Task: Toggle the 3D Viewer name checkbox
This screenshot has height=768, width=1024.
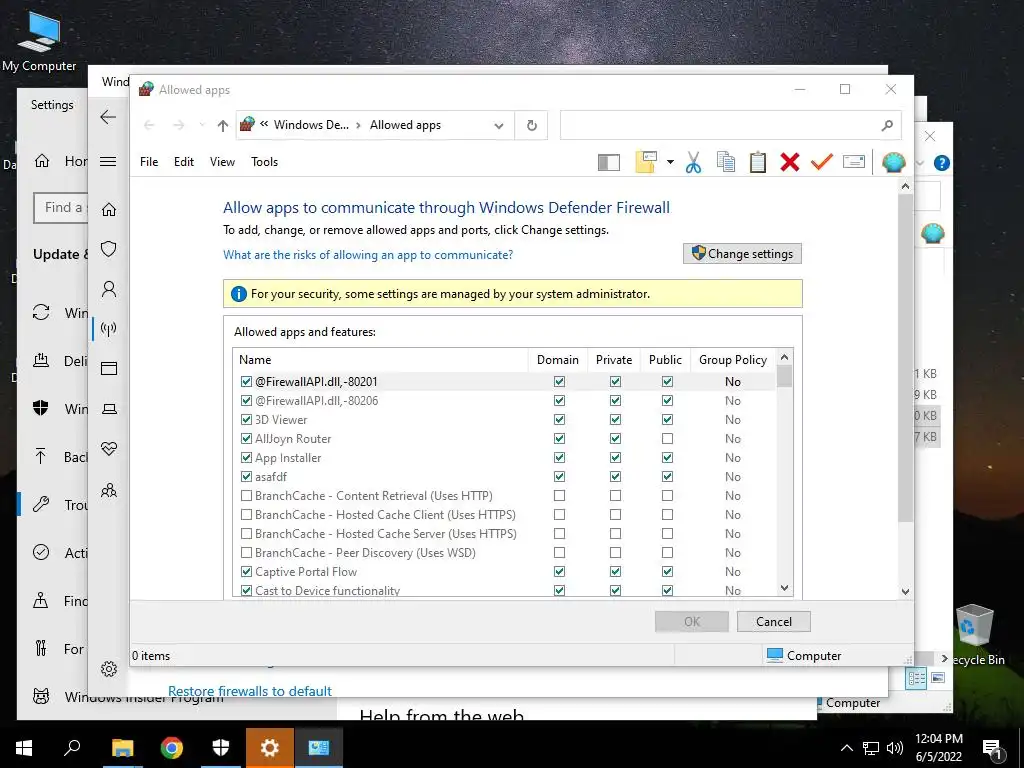Action: [x=246, y=419]
